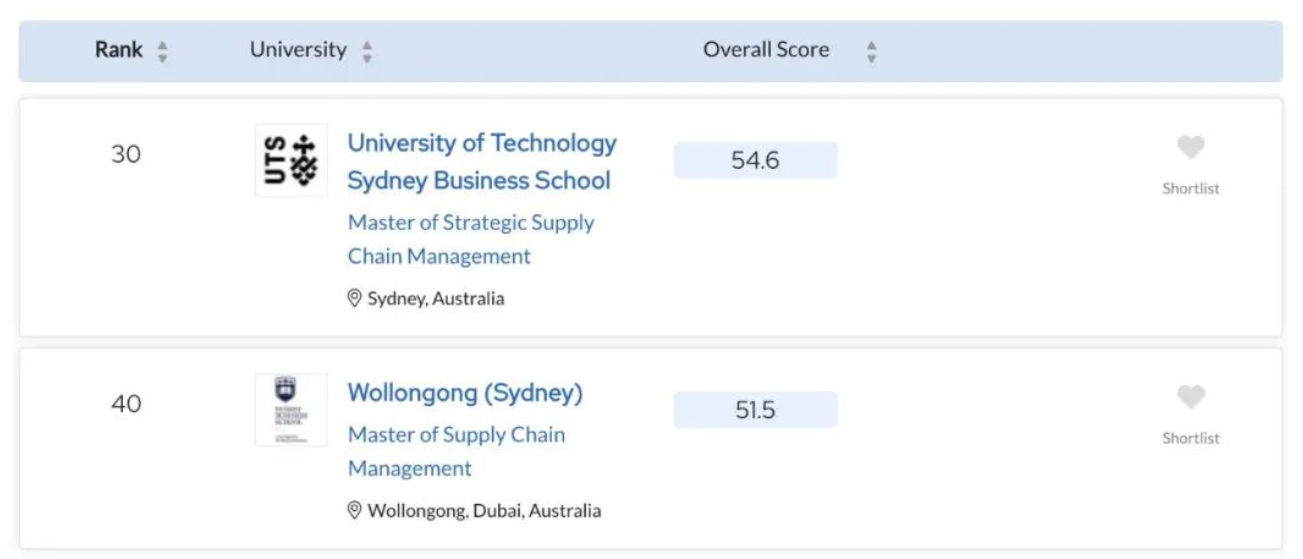Click the Overall Score column header
Screen dimensions: 1303x559
point(766,50)
